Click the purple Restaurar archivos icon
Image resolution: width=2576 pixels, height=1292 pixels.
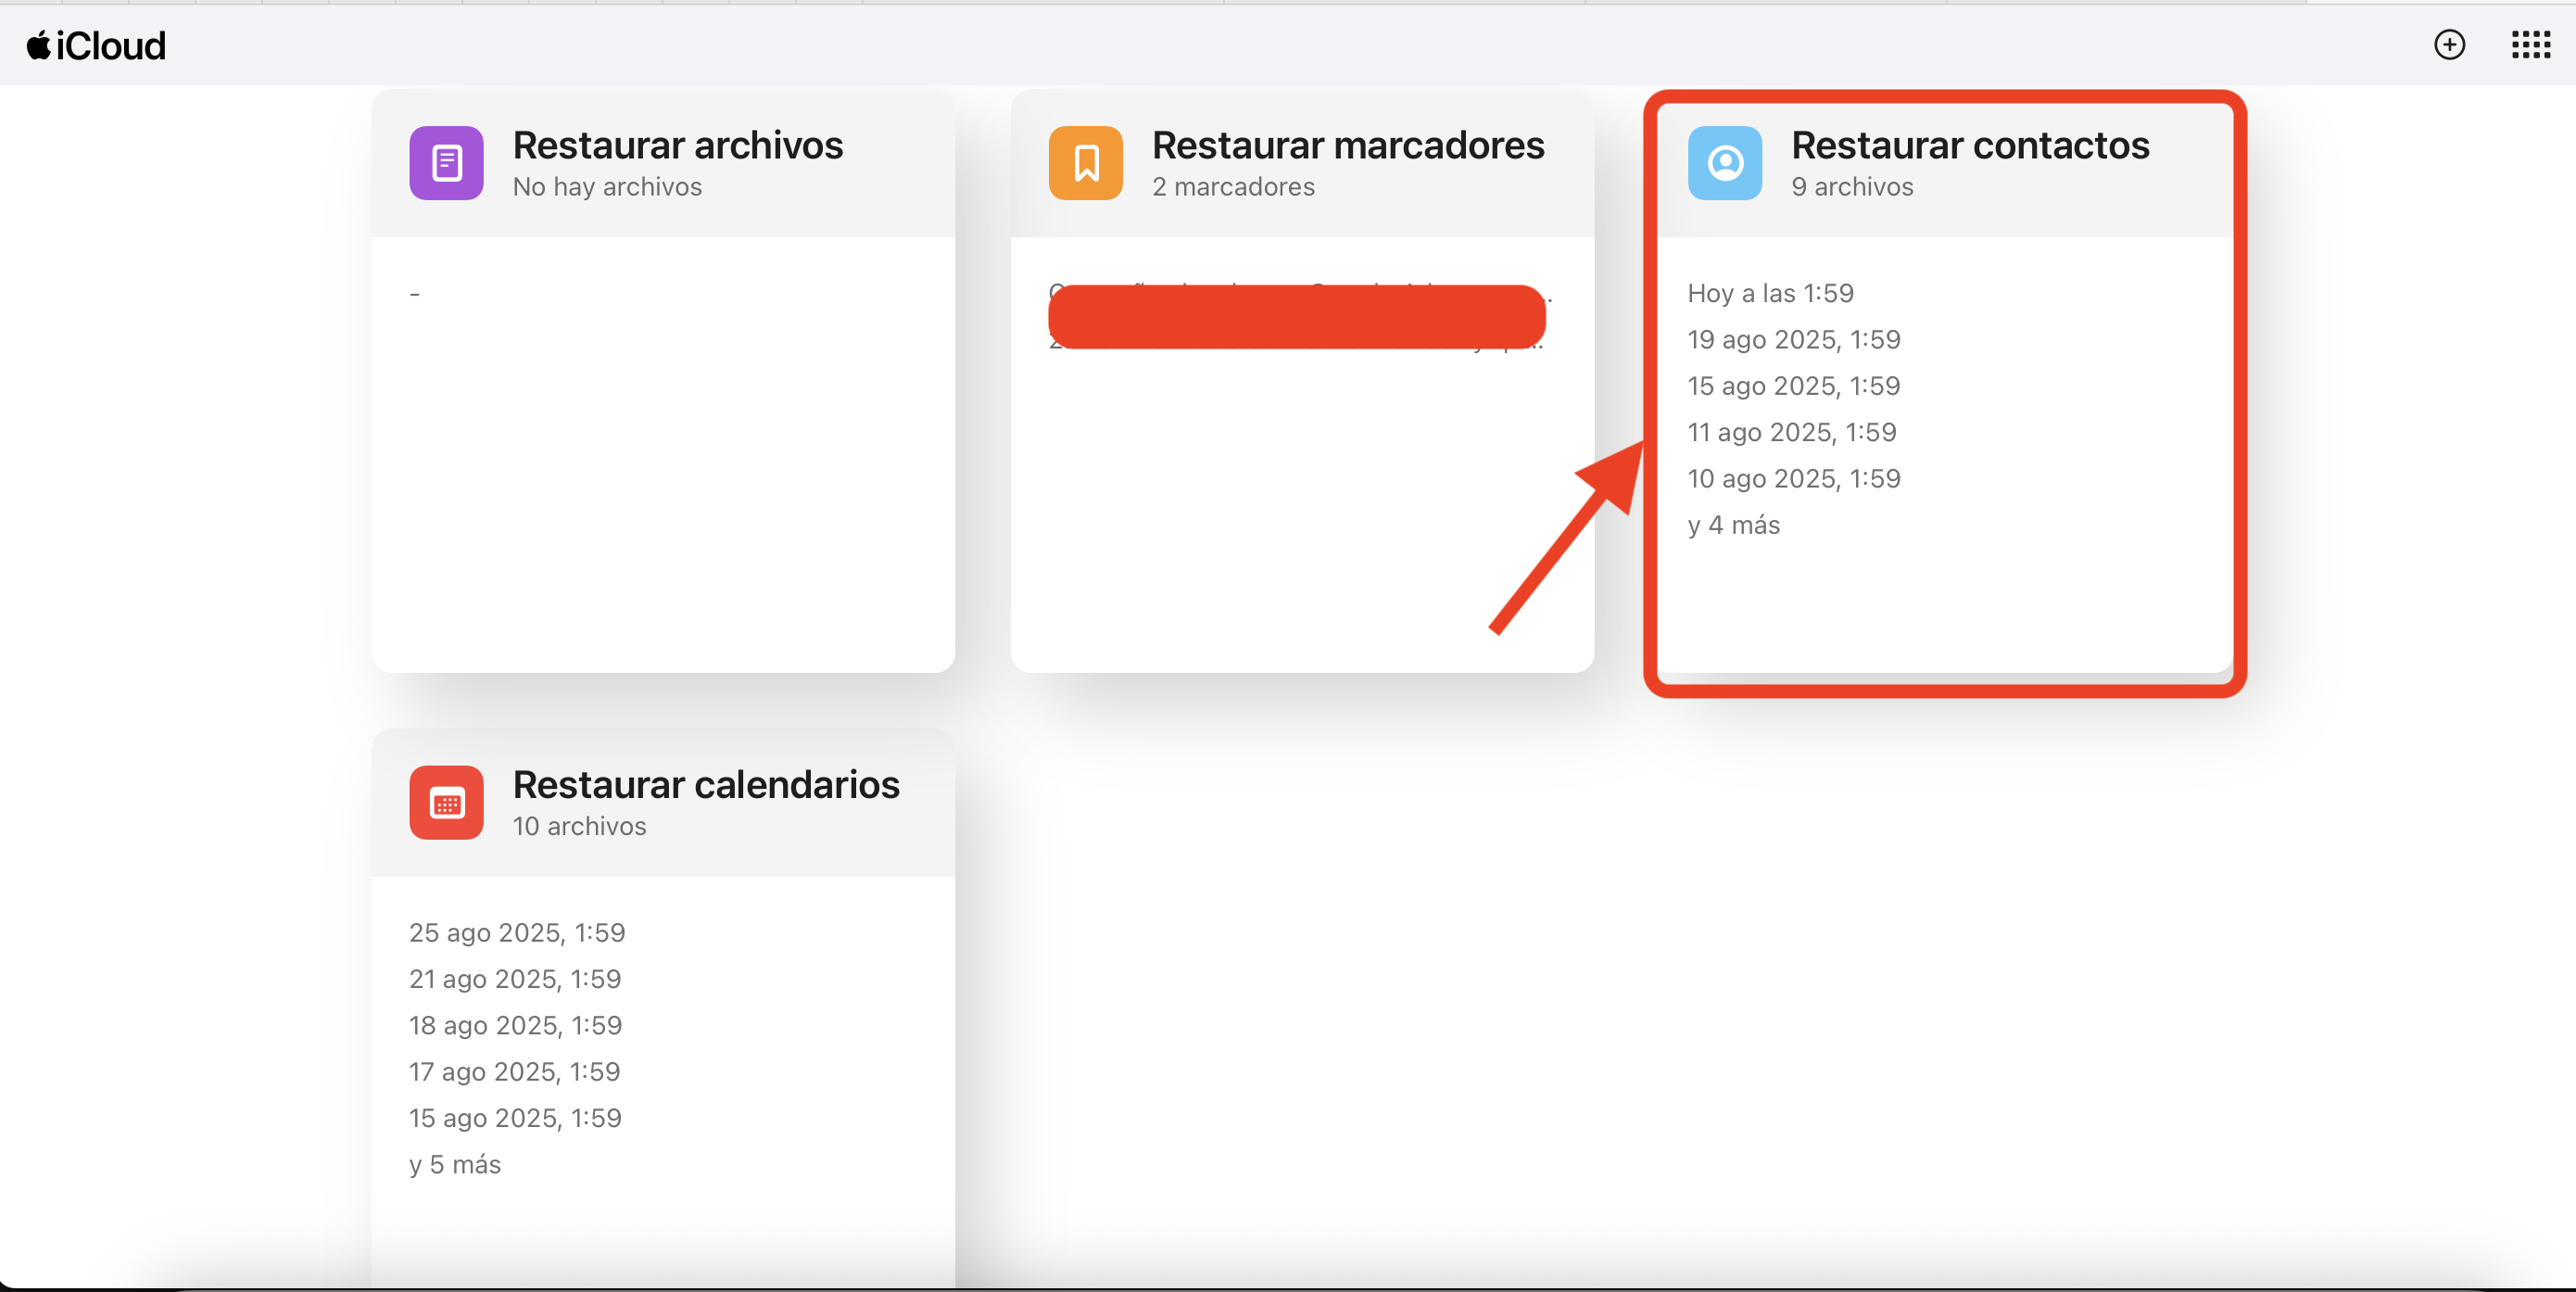pyautogui.click(x=446, y=163)
